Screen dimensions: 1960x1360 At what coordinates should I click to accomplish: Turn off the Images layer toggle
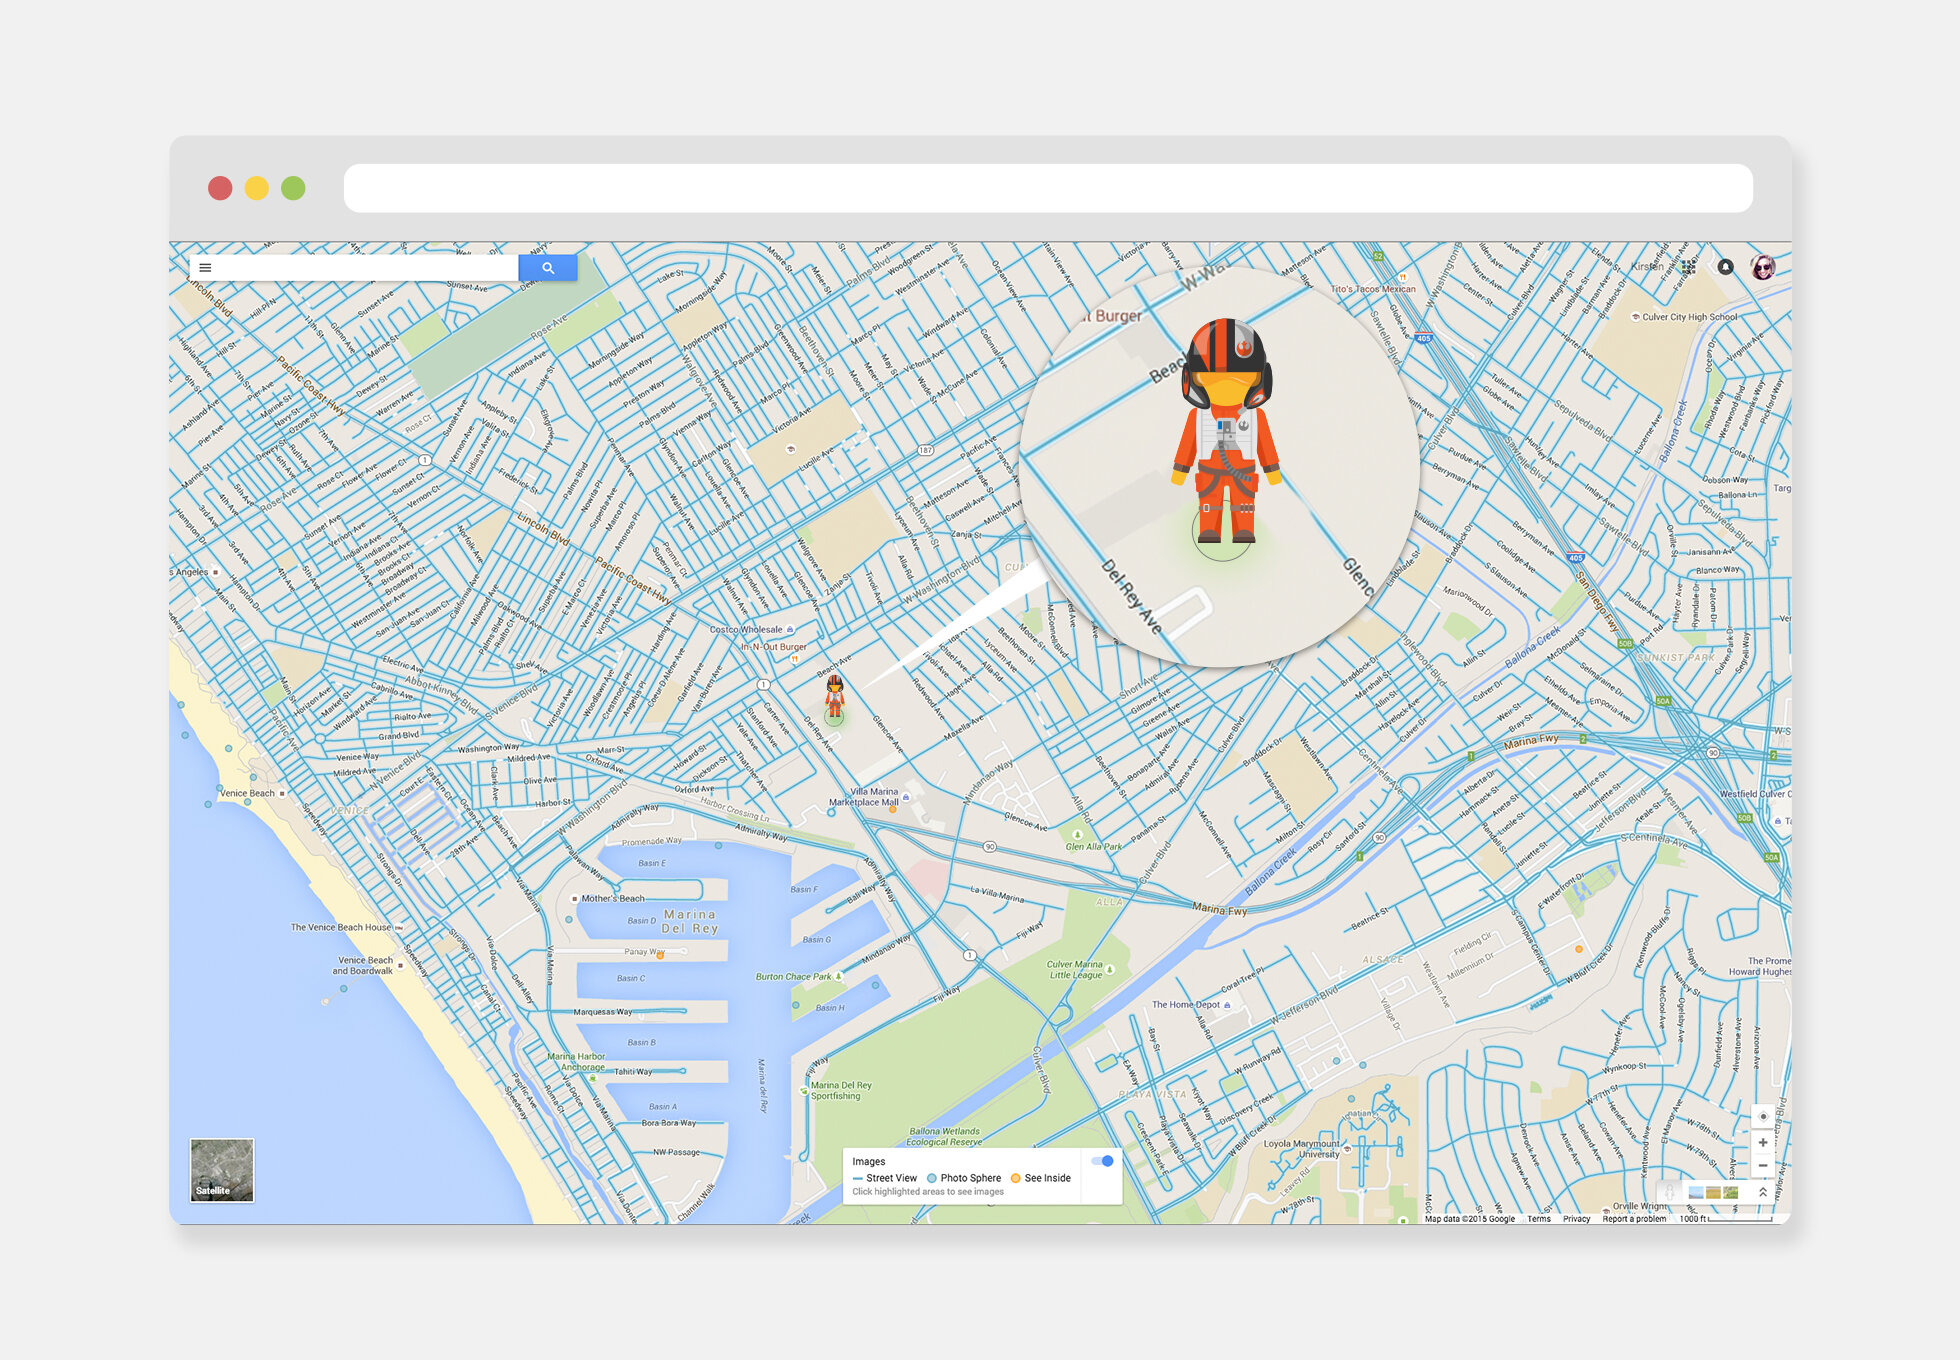(1103, 1161)
